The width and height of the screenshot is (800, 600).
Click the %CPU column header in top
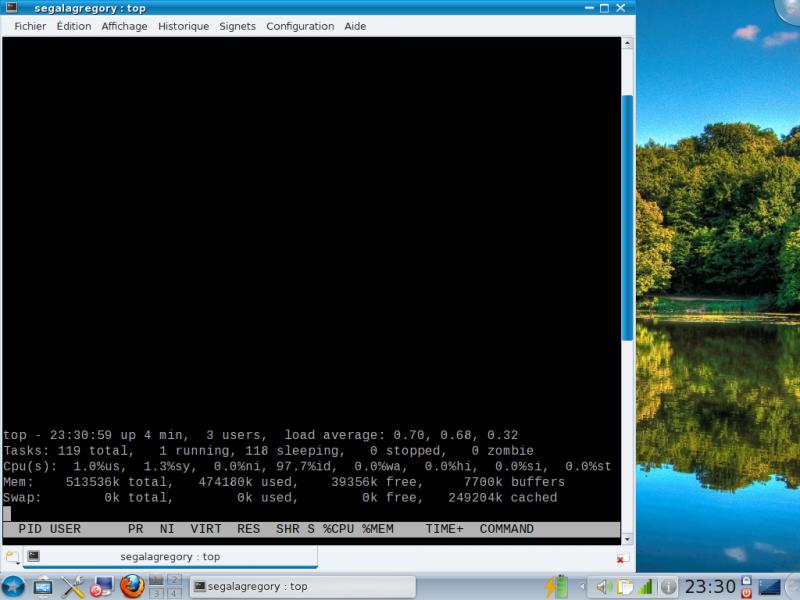point(338,529)
